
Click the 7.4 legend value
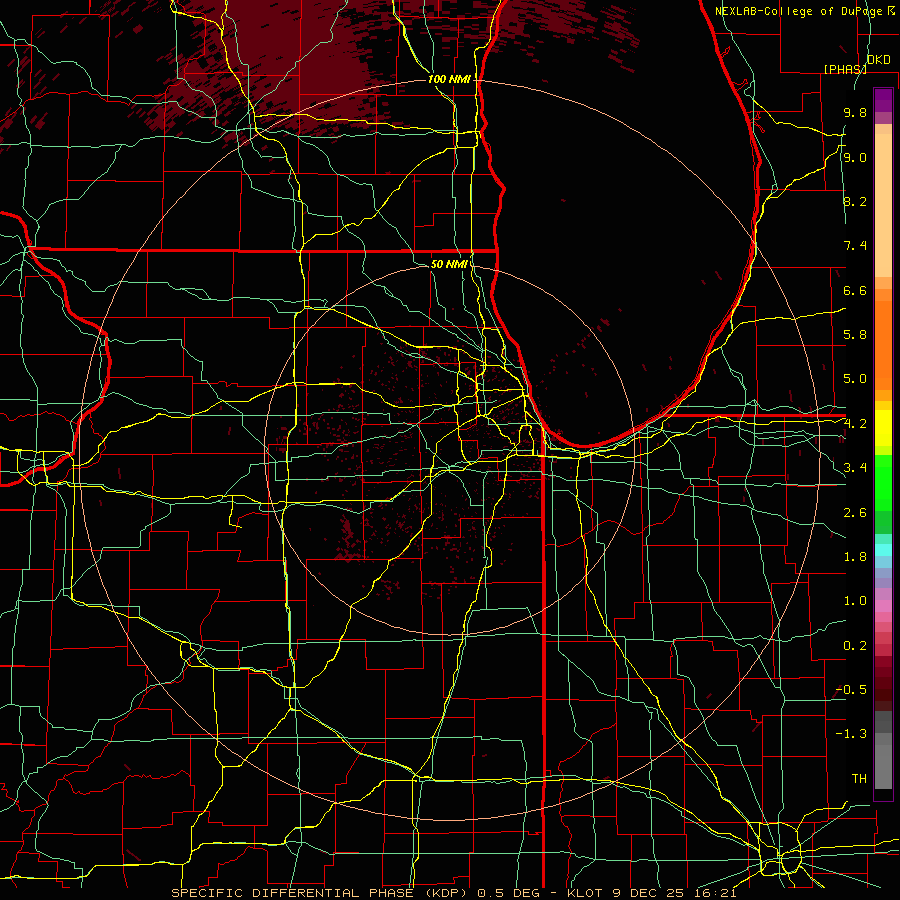click(x=855, y=246)
